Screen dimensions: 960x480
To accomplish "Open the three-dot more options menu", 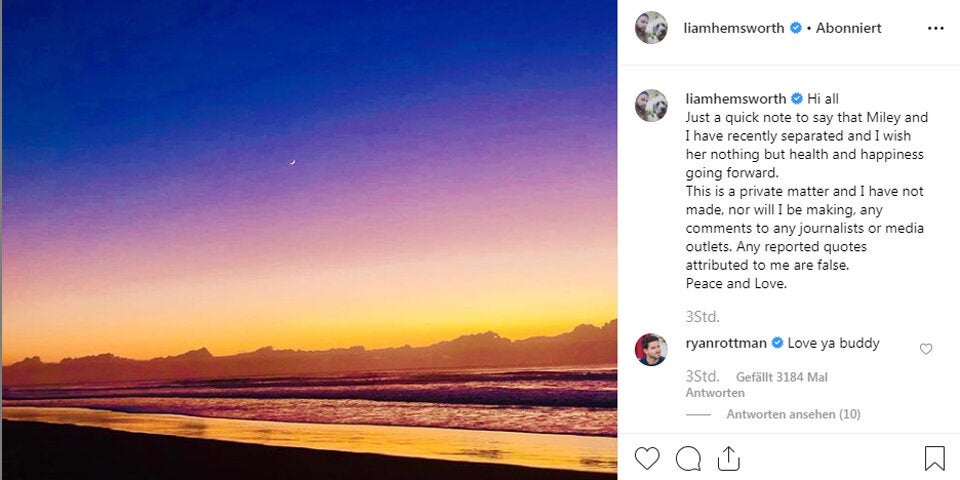I will click(x=935, y=28).
